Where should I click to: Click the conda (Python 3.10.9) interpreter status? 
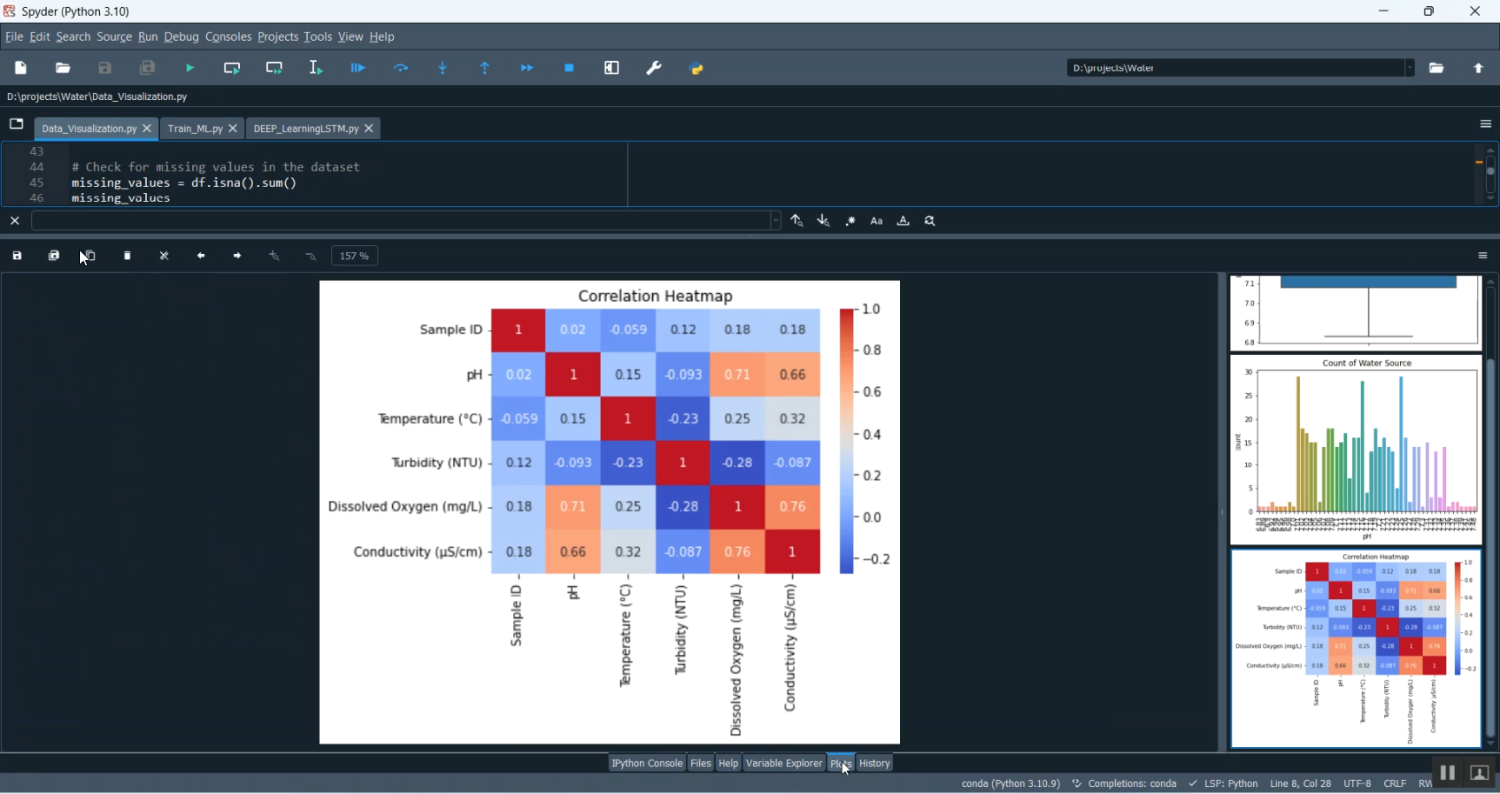(1010, 784)
